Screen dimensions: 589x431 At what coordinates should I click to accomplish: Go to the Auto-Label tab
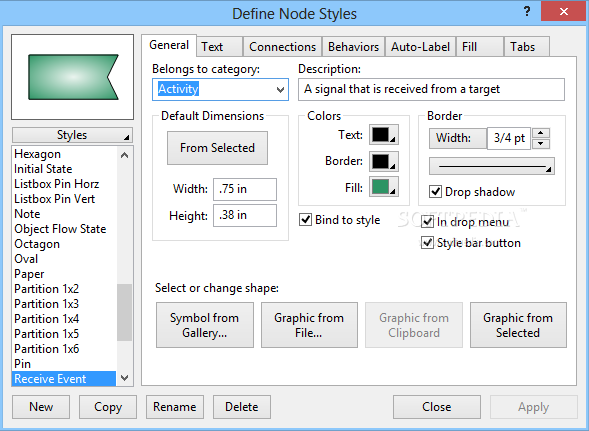420,47
